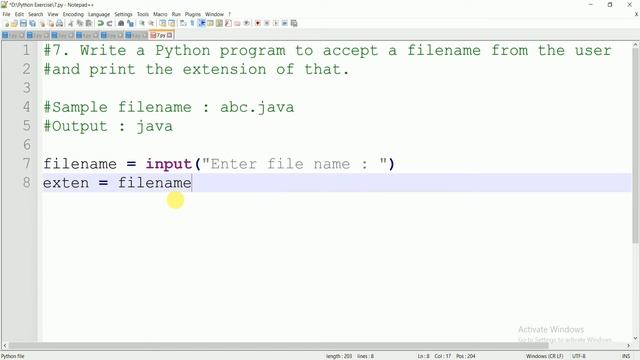Click Run Macro Multiple Times icon
The height and width of the screenshot is (360, 640).
284,23
